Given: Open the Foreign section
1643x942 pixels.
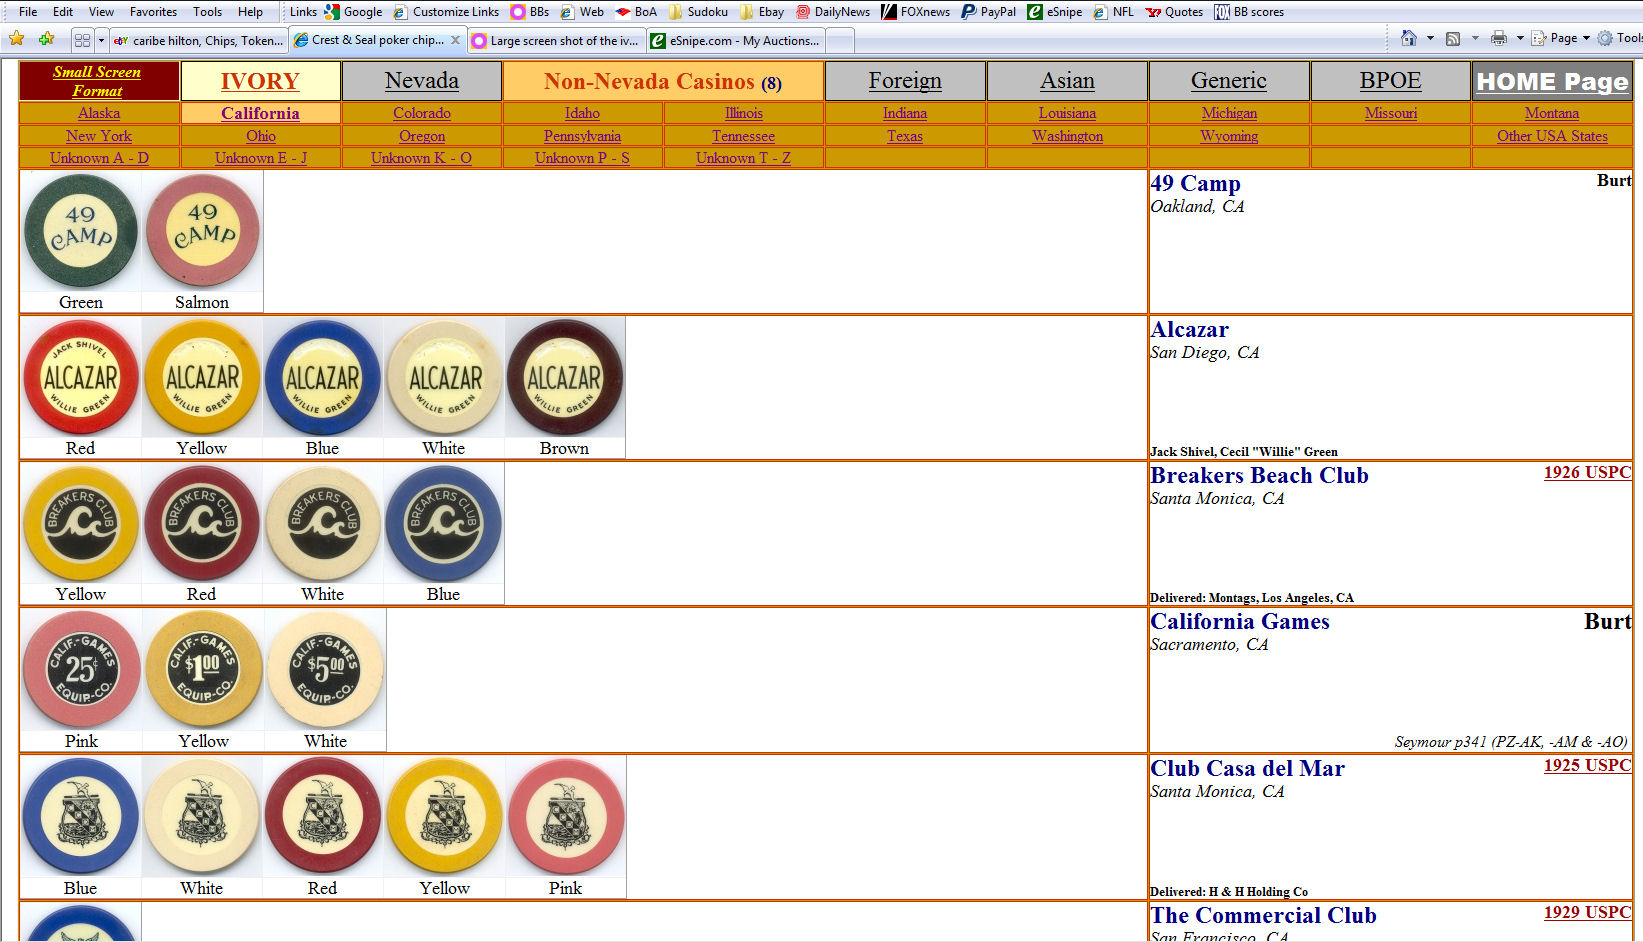Looking at the screenshot, I should click(x=905, y=81).
